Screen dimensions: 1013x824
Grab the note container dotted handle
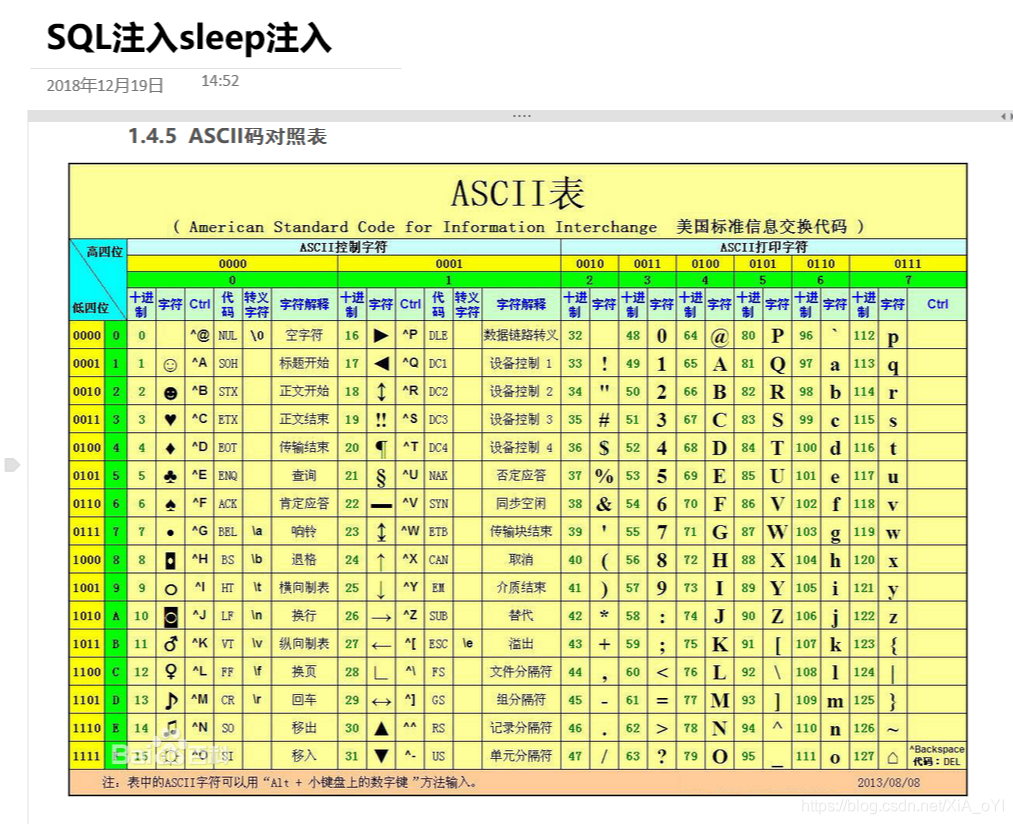521,116
